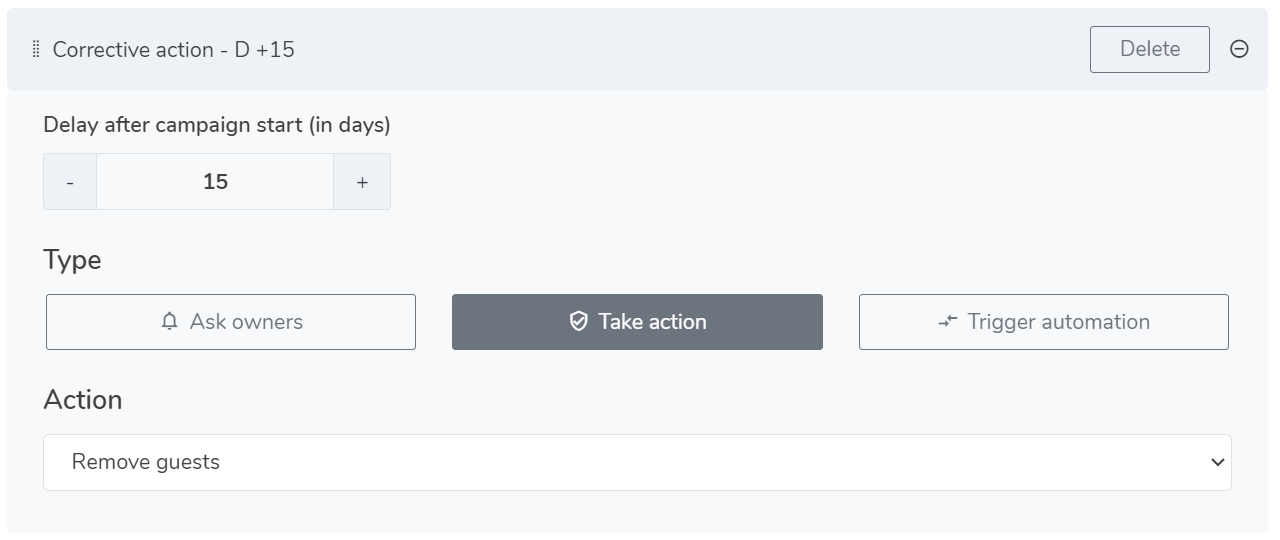Click the shield icon on Take action
Image resolution: width=1280 pixels, height=540 pixels.
click(578, 322)
